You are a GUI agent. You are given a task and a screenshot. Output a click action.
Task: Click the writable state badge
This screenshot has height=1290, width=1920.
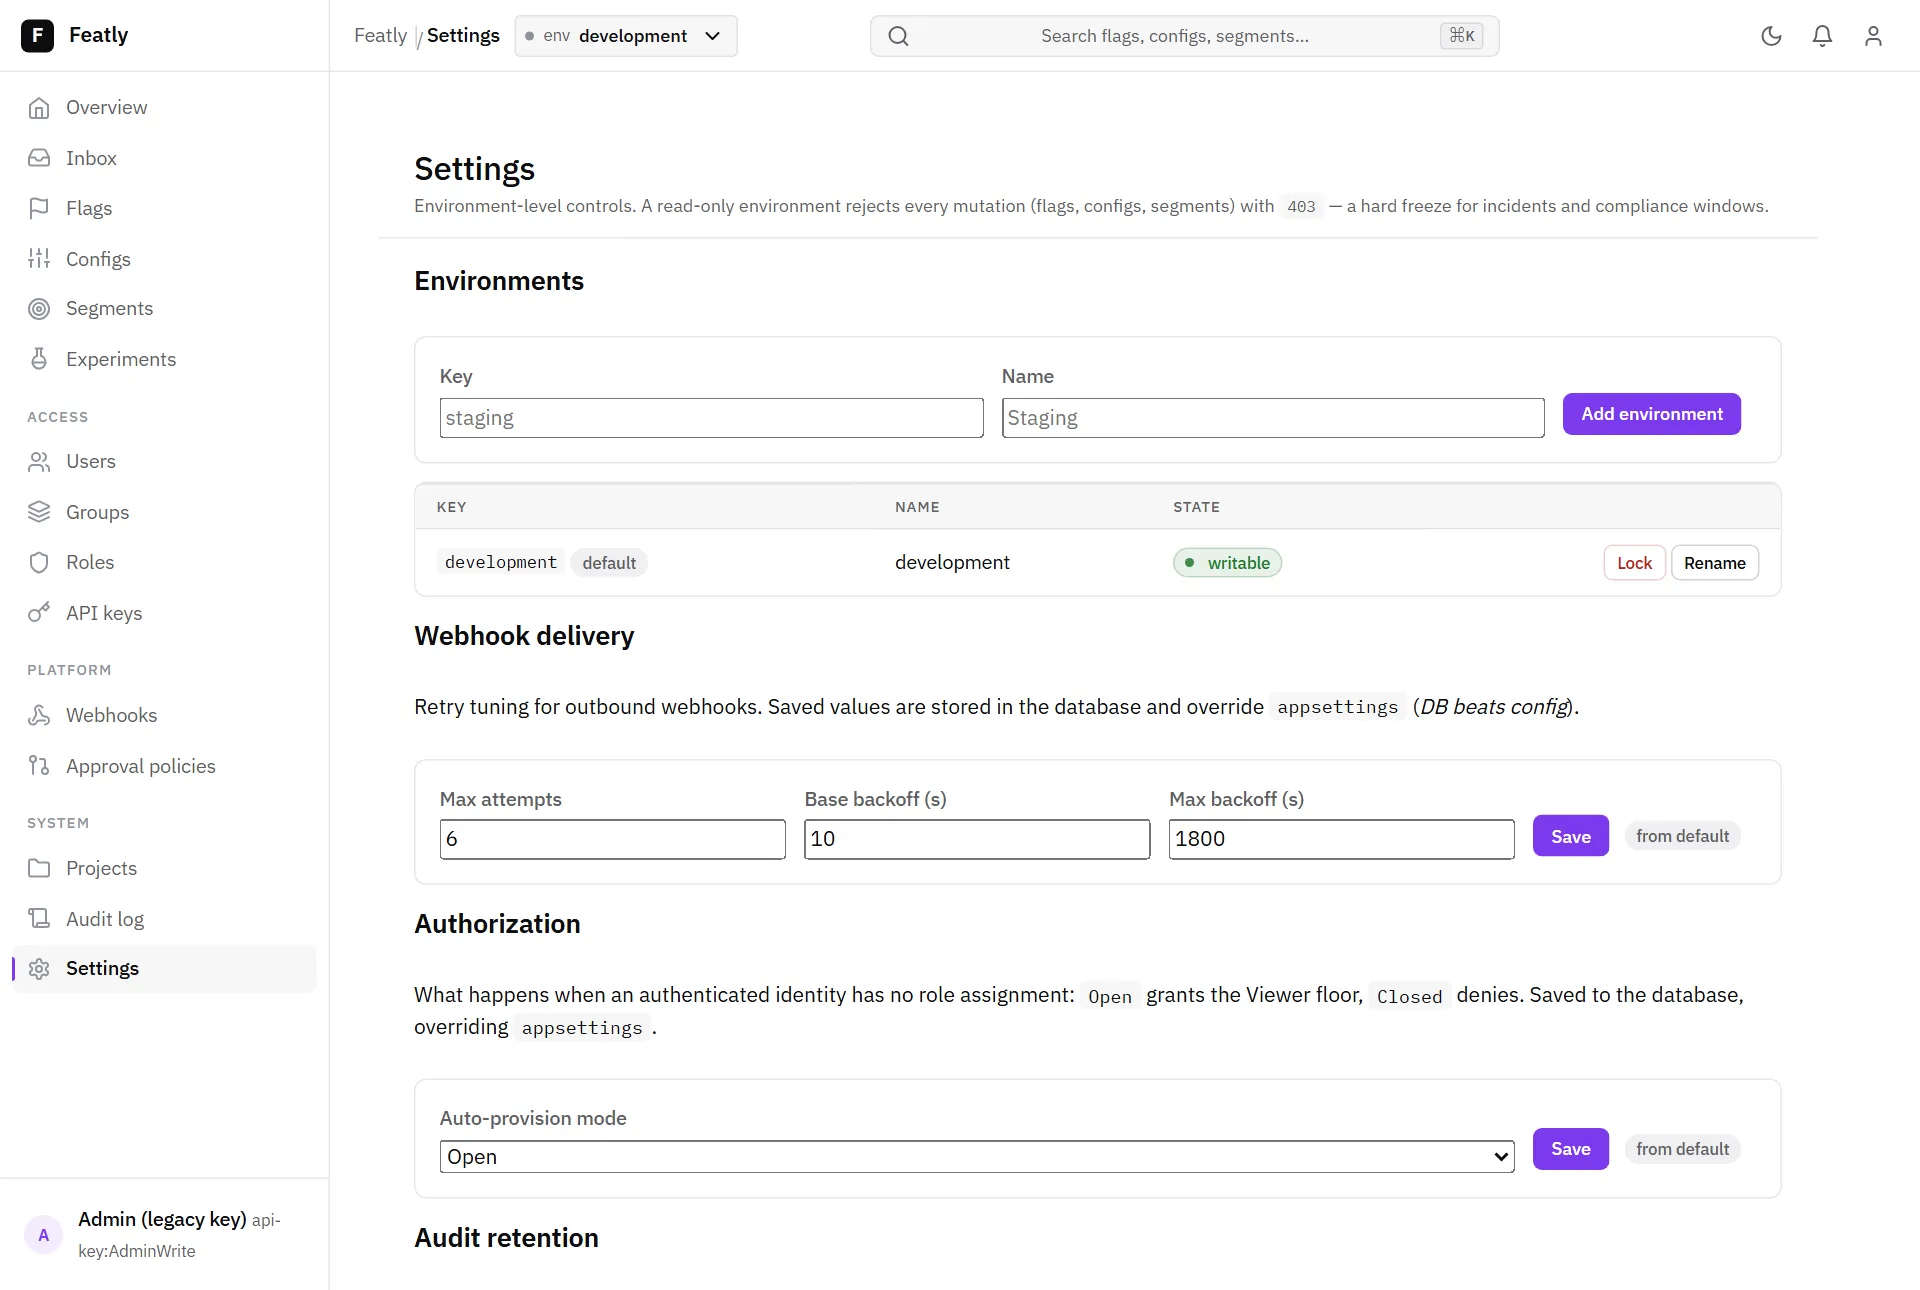[1227, 563]
